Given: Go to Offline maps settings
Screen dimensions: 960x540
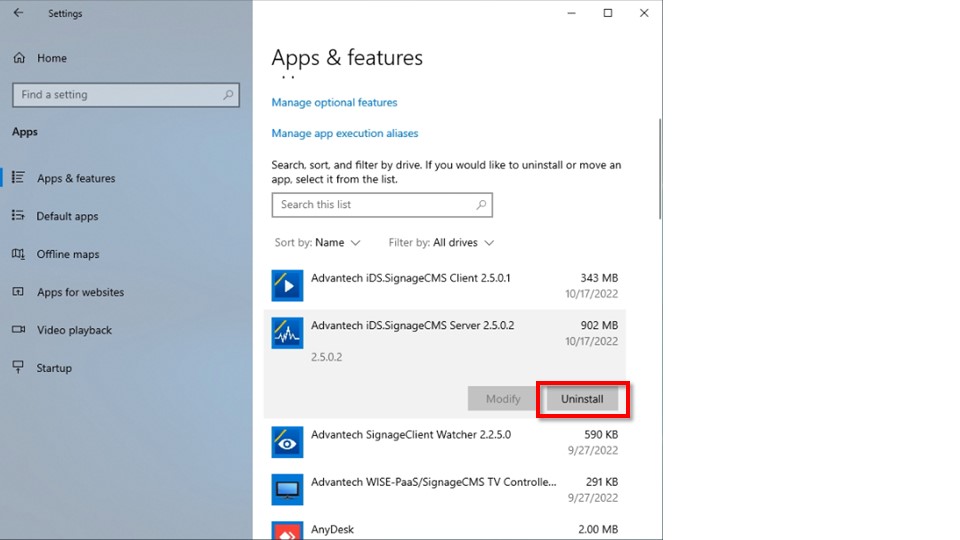Looking at the screenshot, I should tap(68, 254).
